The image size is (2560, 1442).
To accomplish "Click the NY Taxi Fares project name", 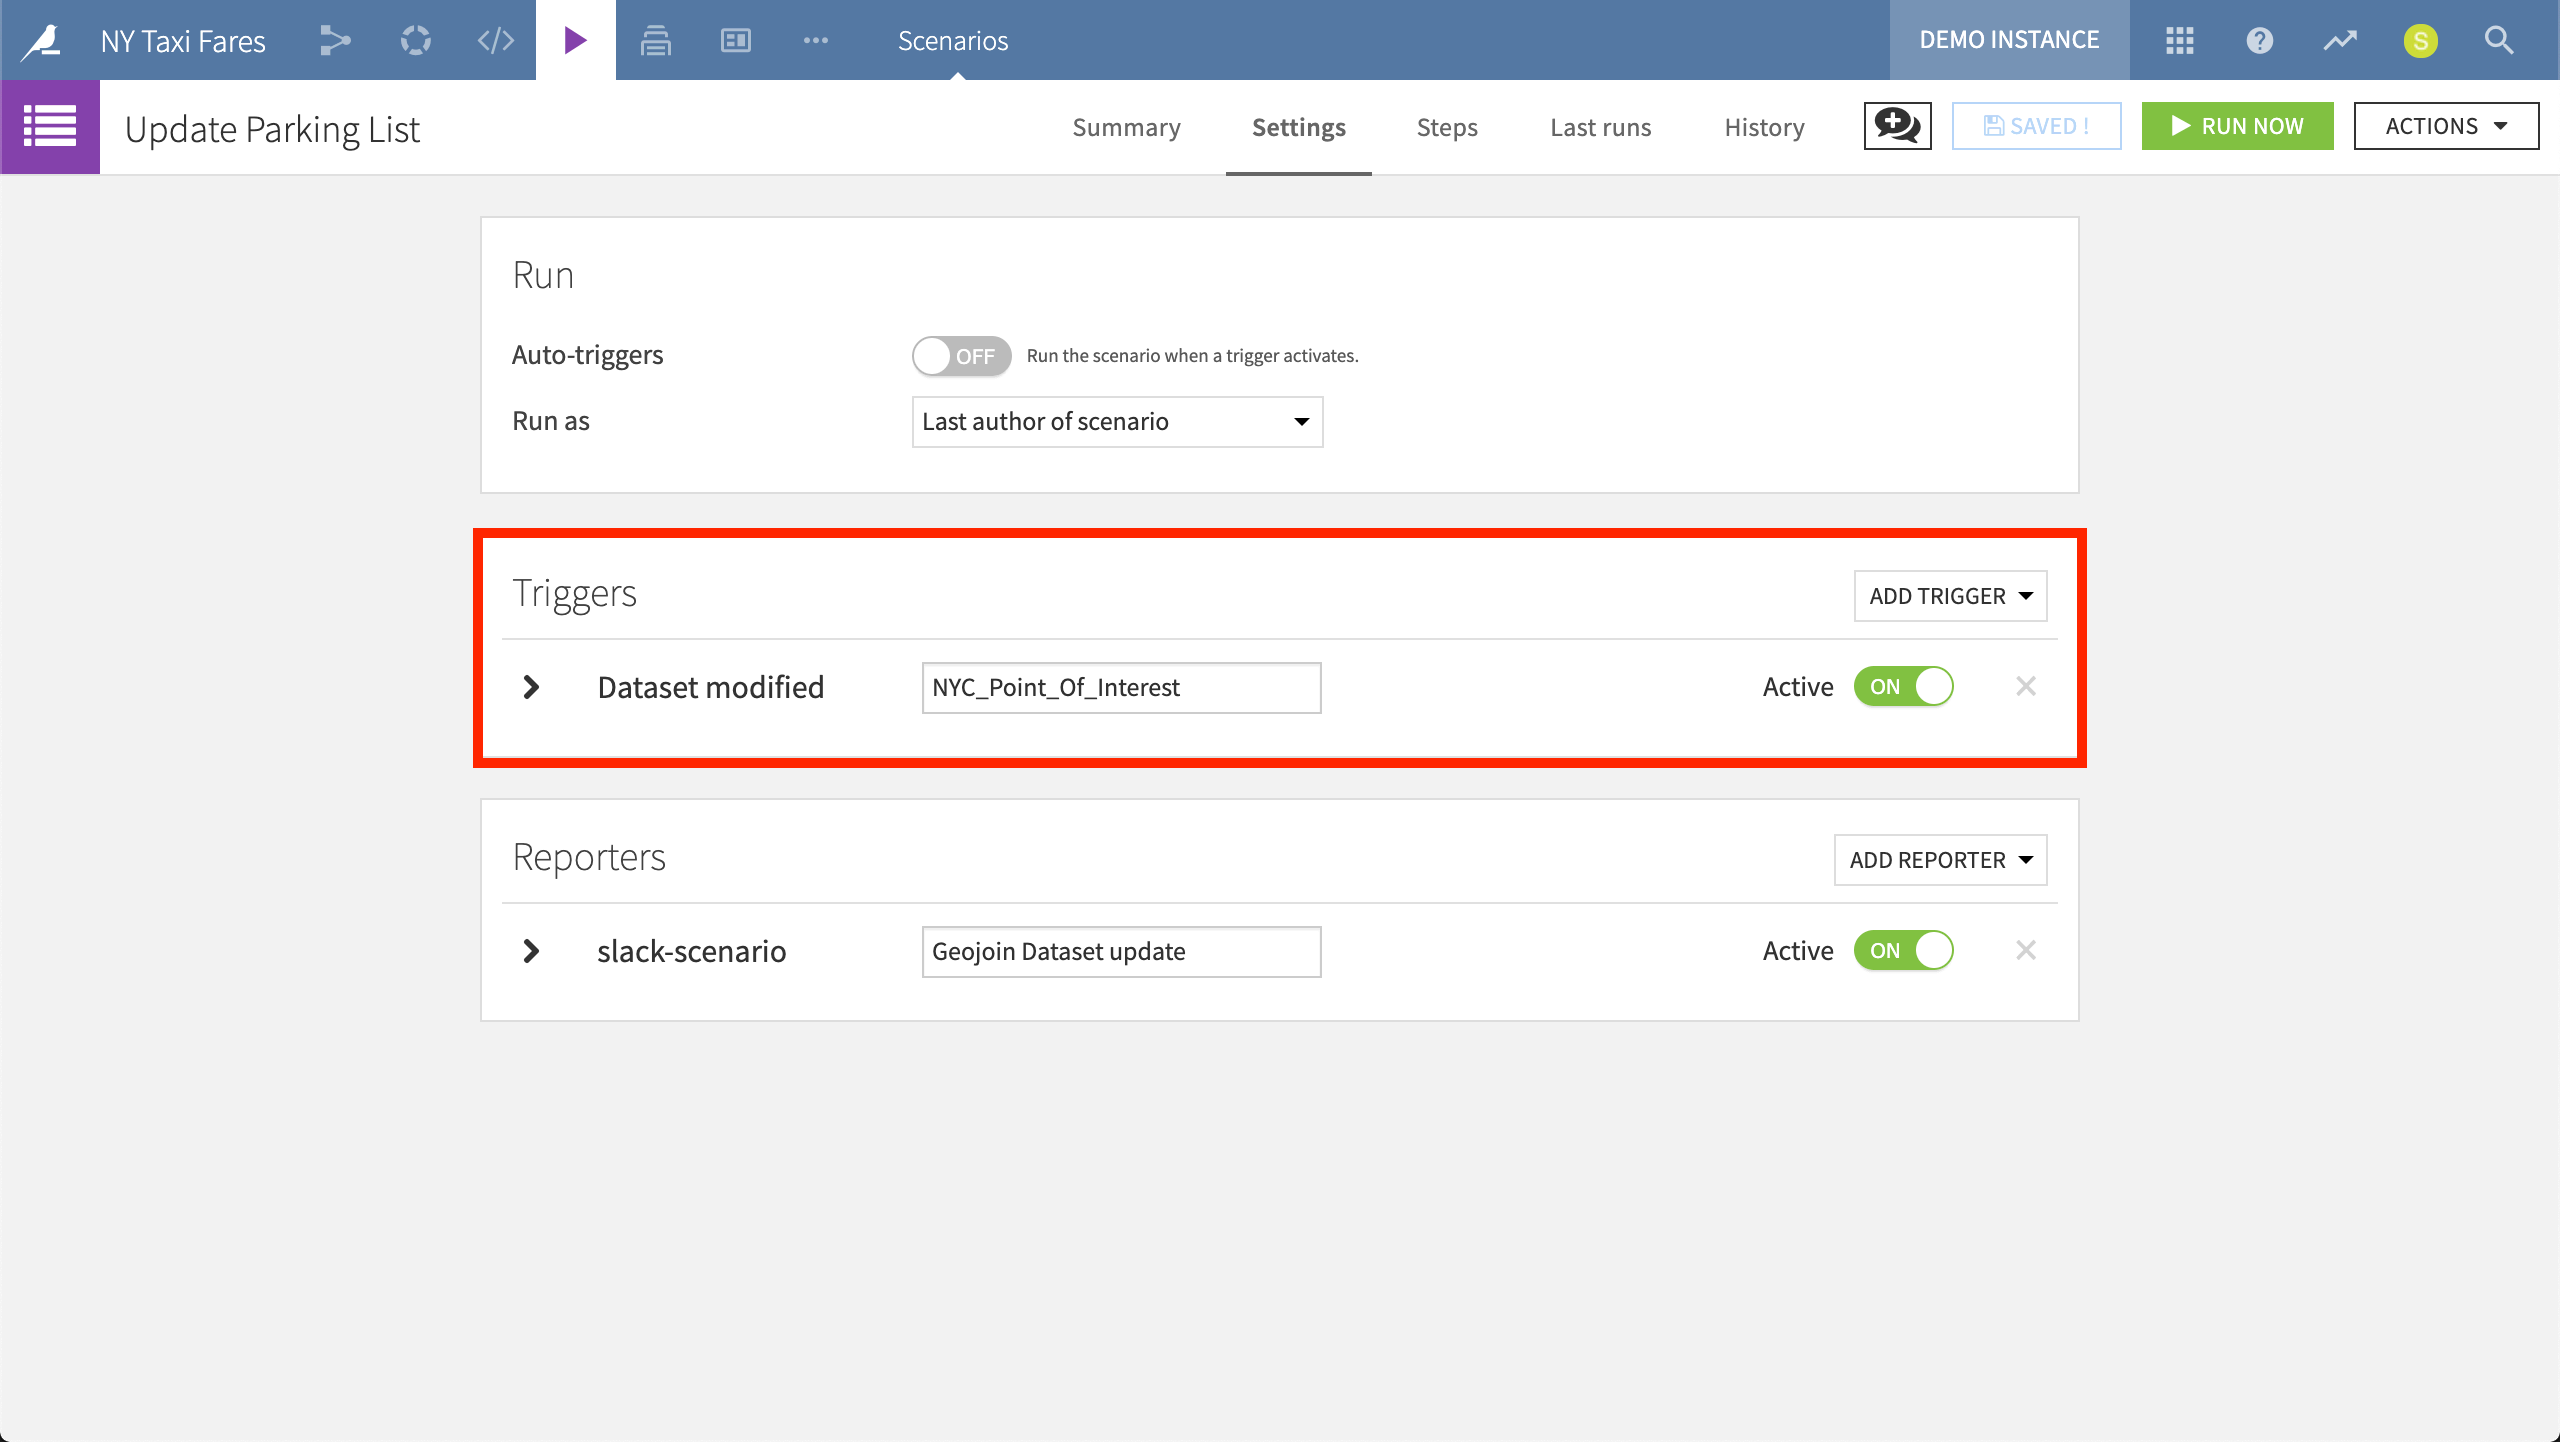I will [x=183, y=41].
